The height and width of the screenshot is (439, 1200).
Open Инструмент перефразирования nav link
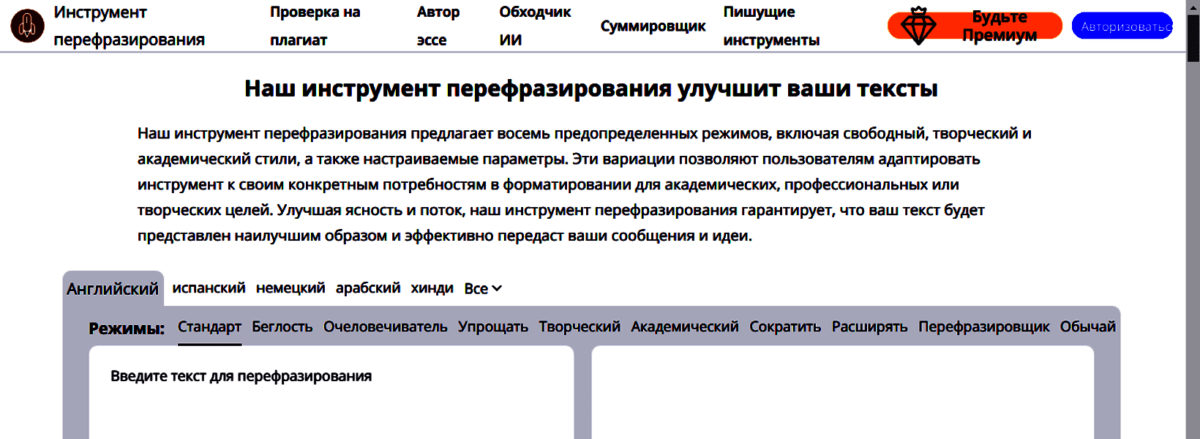click(130, 26)
